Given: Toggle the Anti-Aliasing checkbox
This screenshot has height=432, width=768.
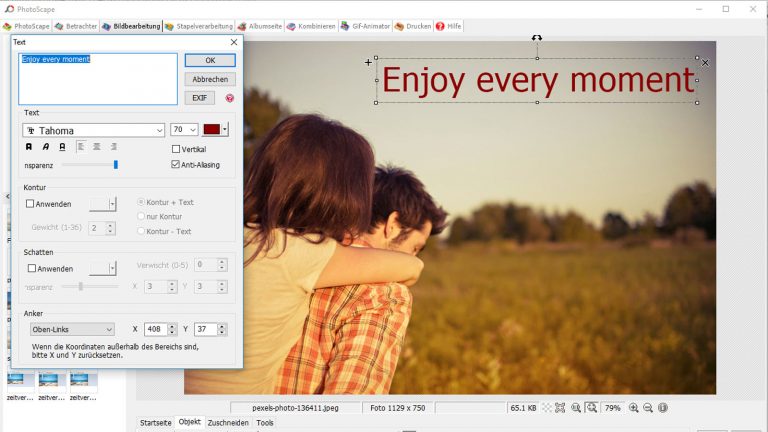Looking at the screenshot, I should [176, 164].
